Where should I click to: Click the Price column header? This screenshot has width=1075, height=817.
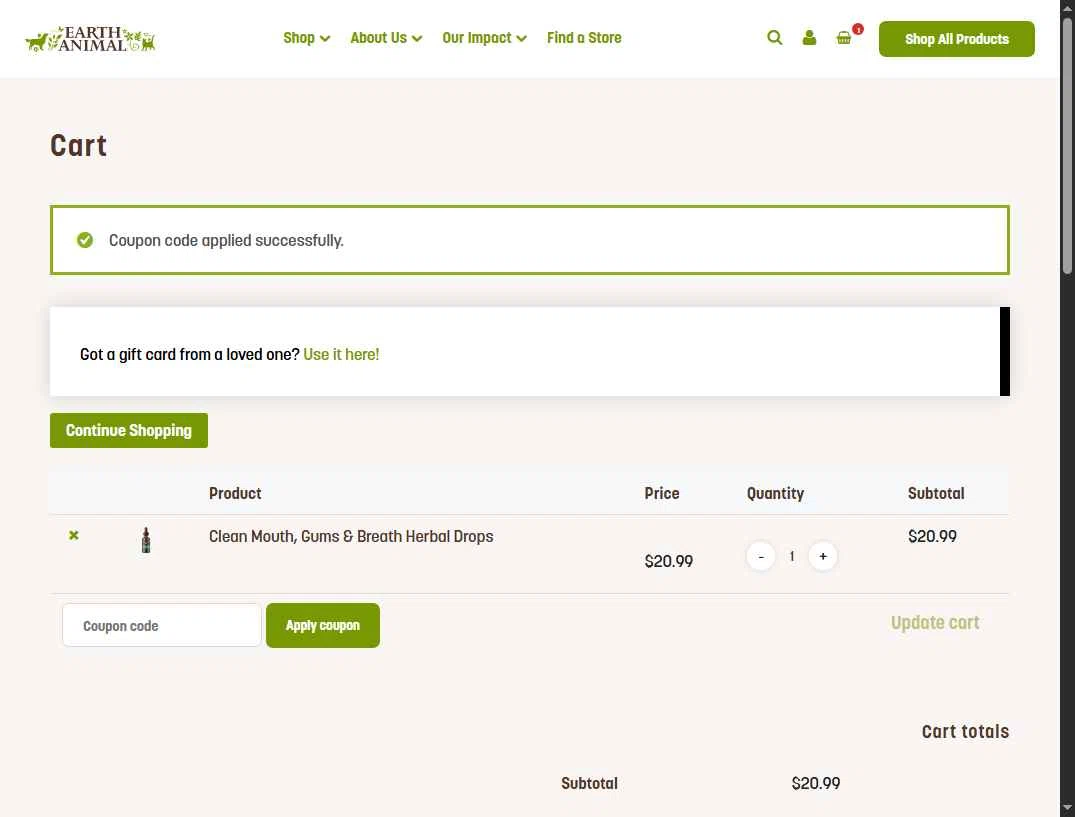click(x=662, y=493)
